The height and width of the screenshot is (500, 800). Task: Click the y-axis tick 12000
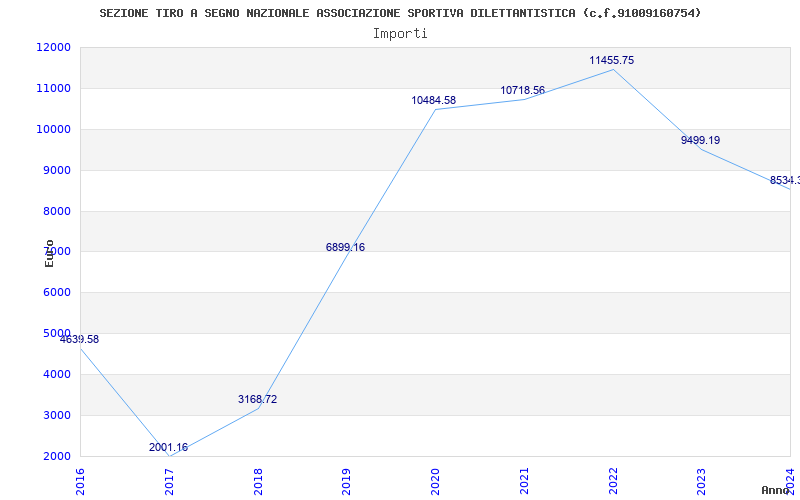[53, 47]
